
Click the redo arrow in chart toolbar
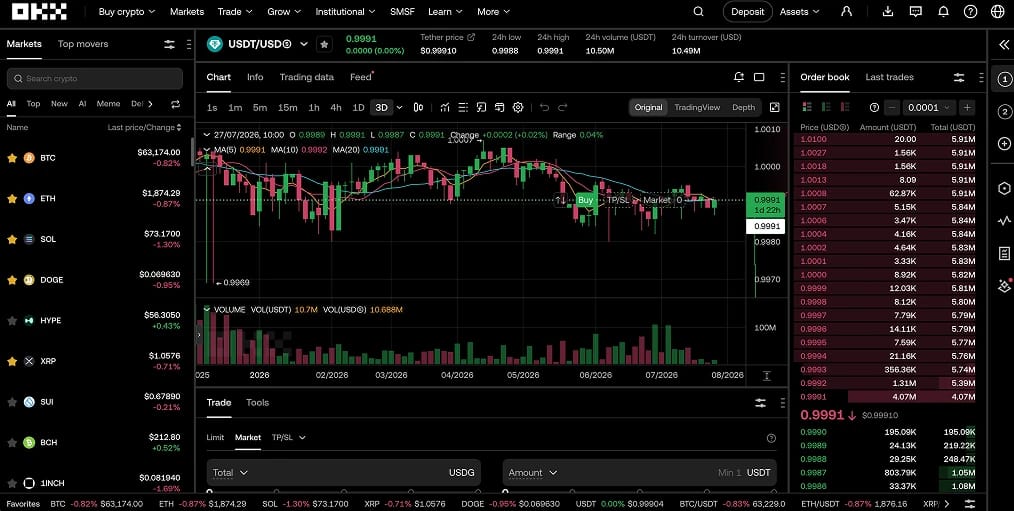tap(563, 107)
